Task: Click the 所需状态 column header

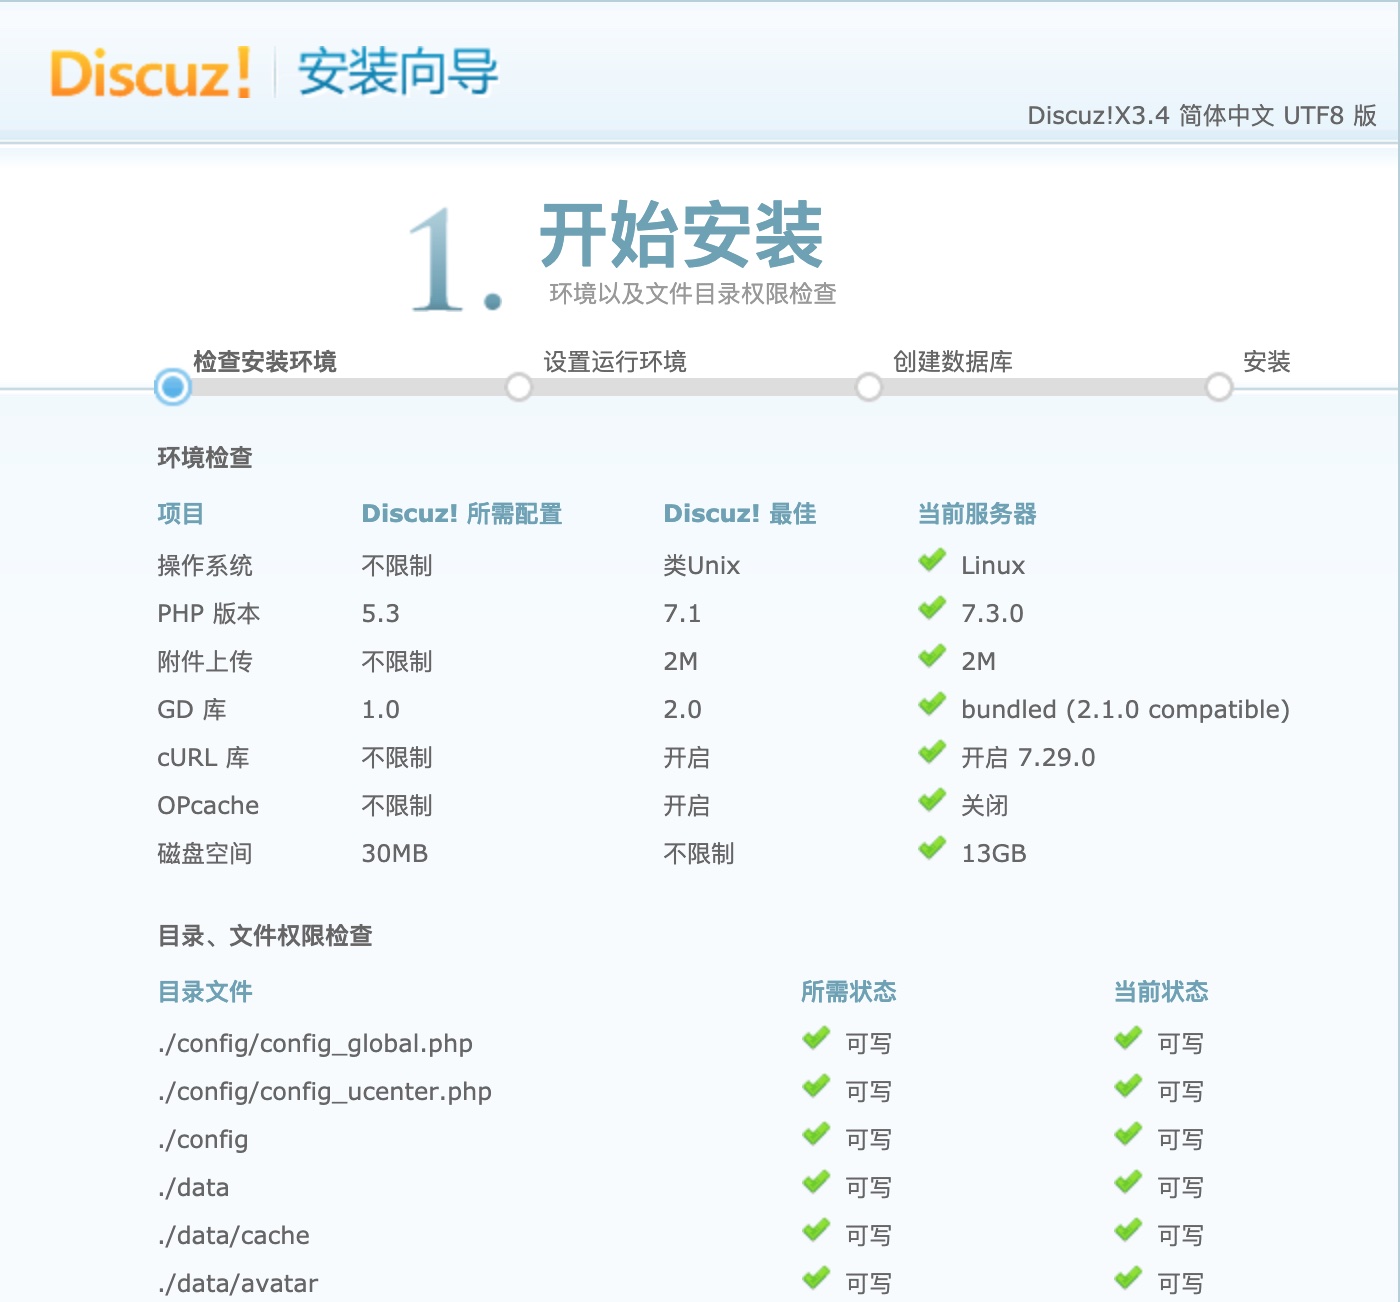Action: (849, 991)
